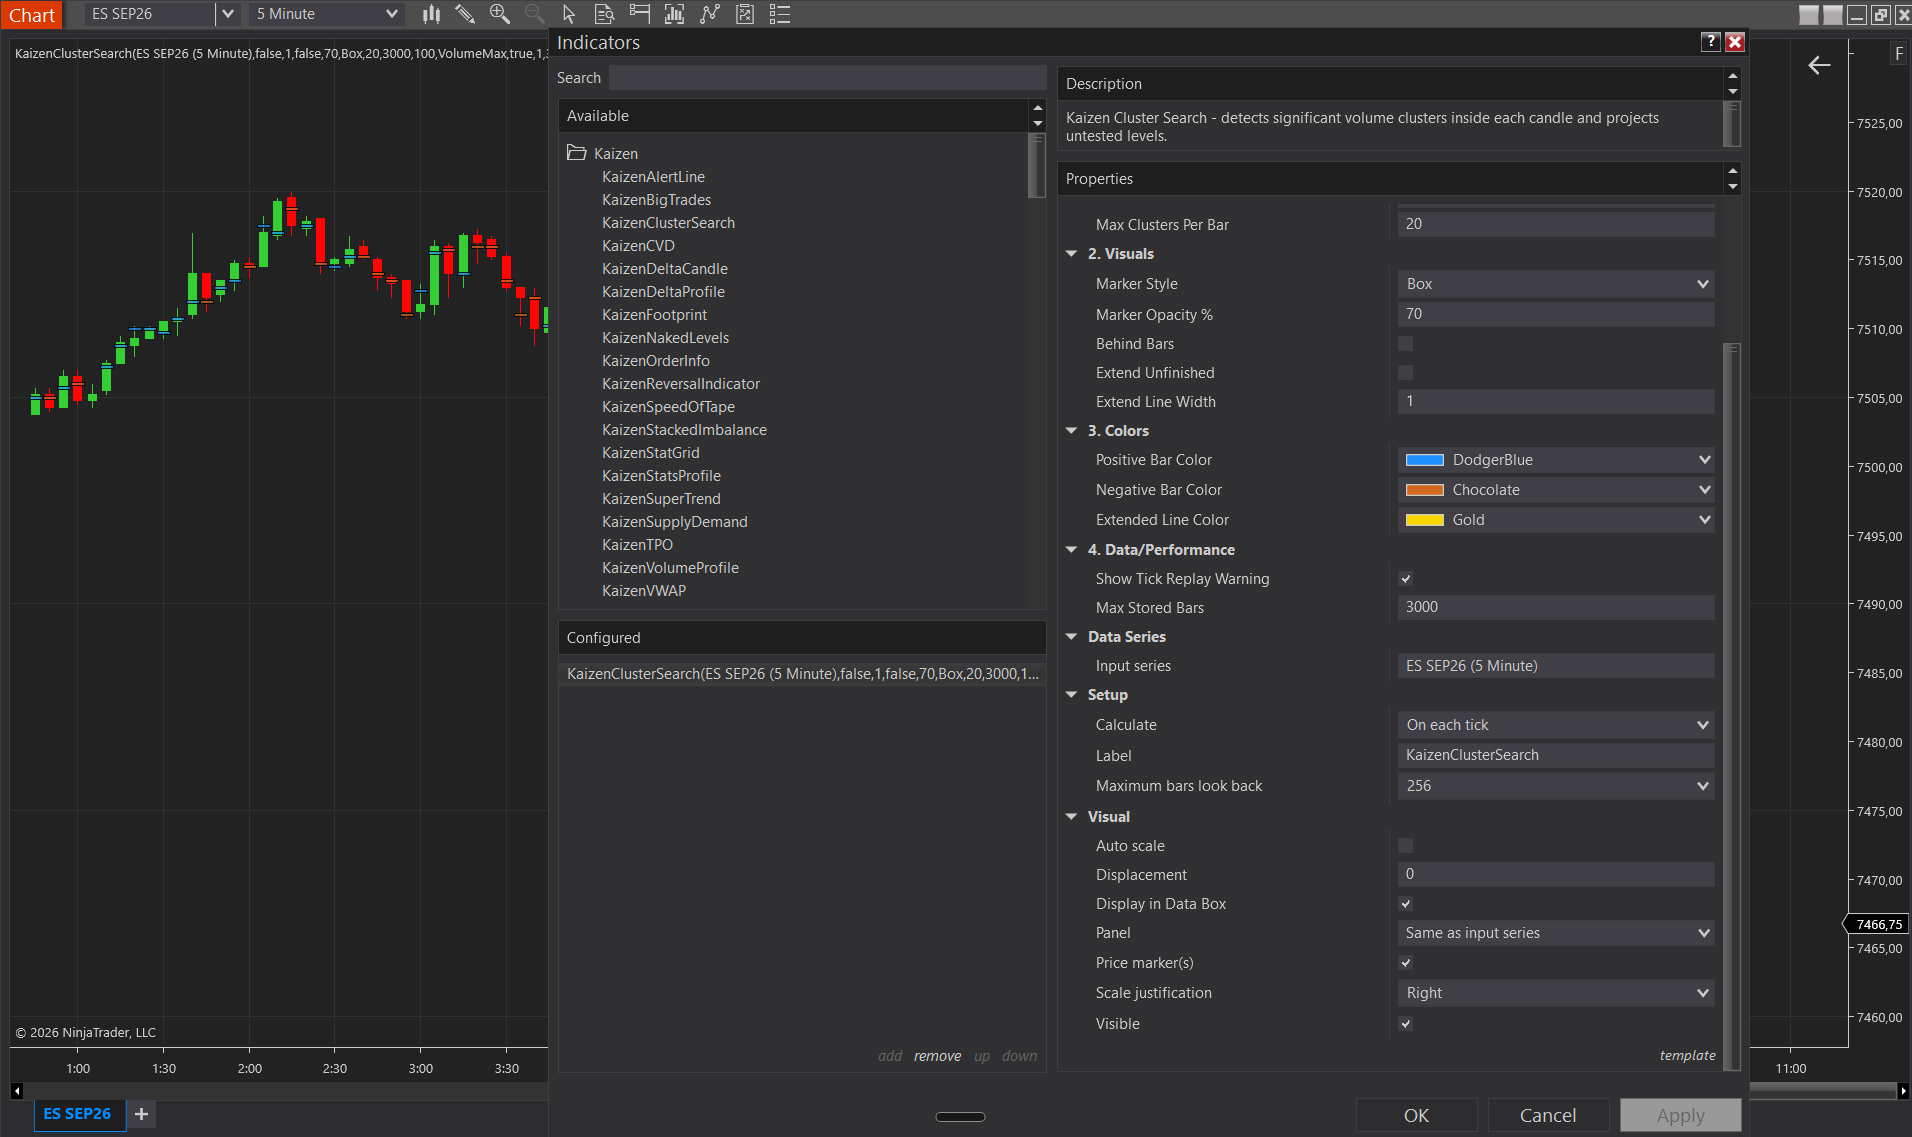Click the zoom out magnifier icon

(535, 14)
